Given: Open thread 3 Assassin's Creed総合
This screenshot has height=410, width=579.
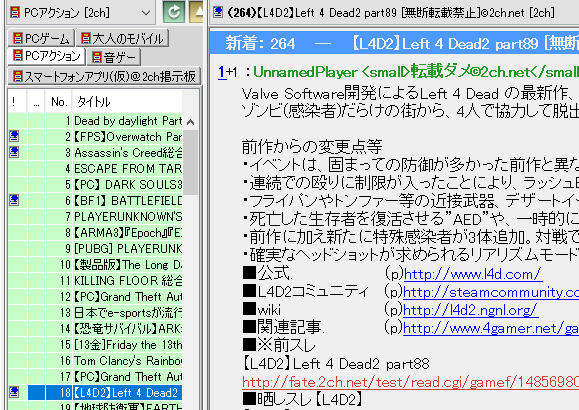Looking at the screenshot, I should coord(128,153).
